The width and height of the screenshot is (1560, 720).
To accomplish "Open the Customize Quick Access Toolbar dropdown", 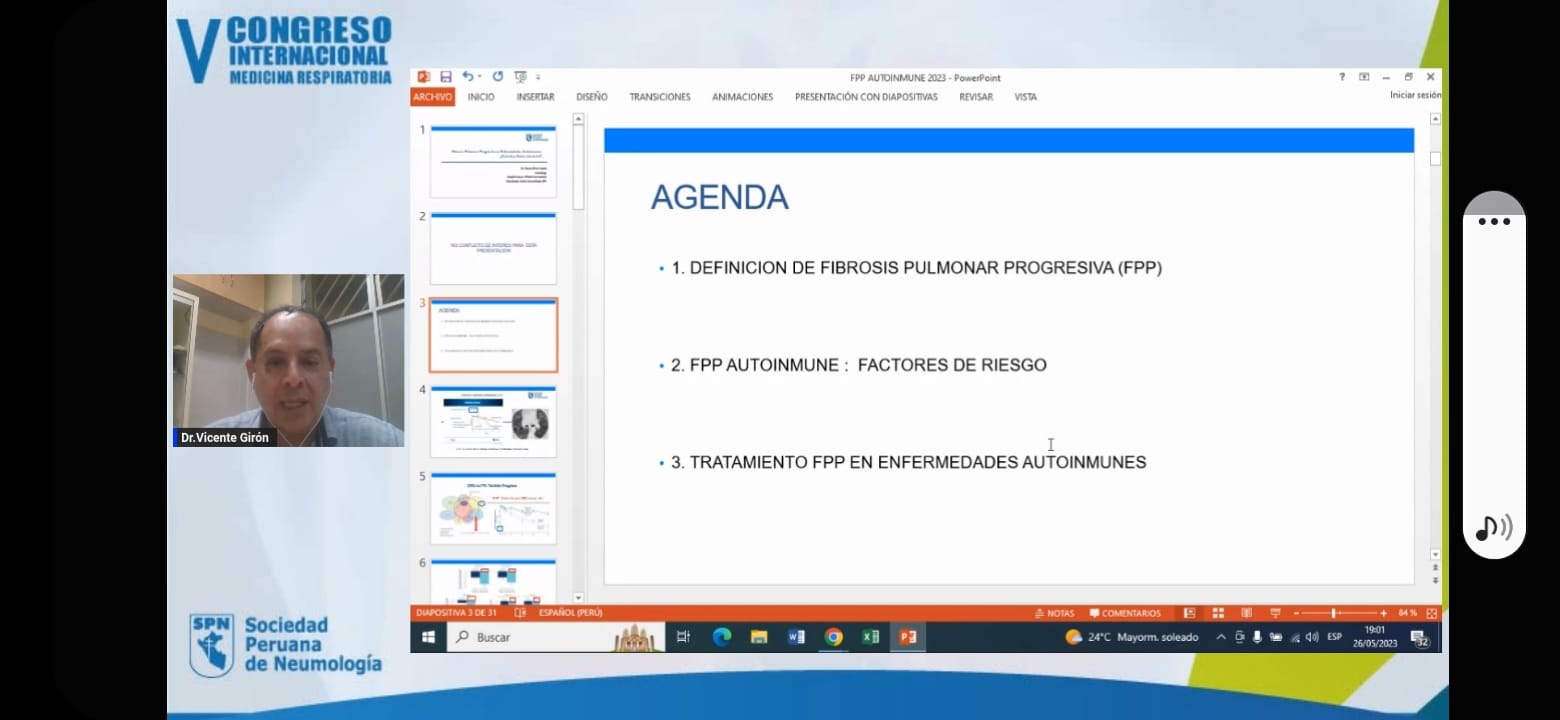I will 538,77.
